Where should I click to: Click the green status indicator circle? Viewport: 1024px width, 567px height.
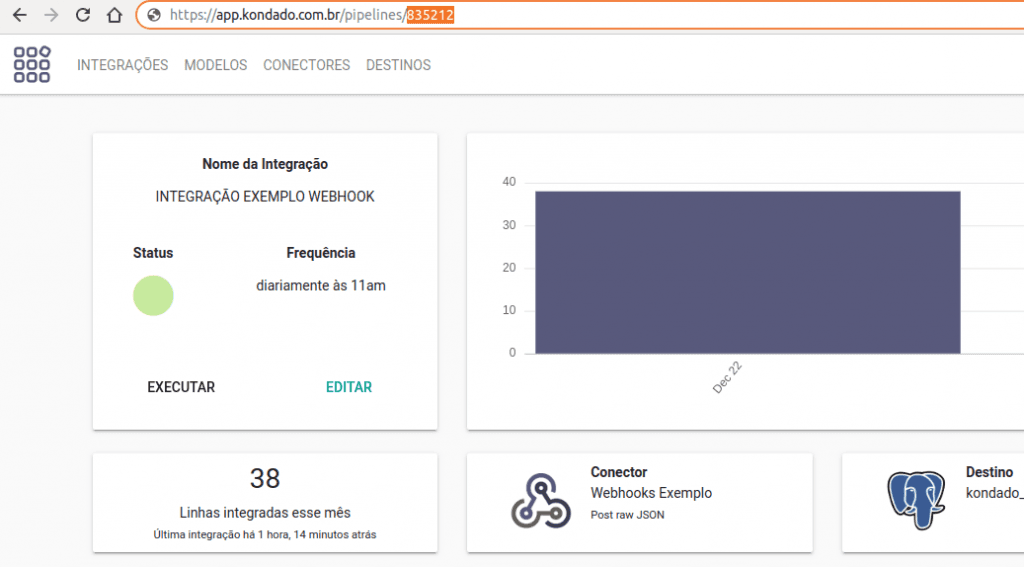pyautogui.click(x=153, y=296)
